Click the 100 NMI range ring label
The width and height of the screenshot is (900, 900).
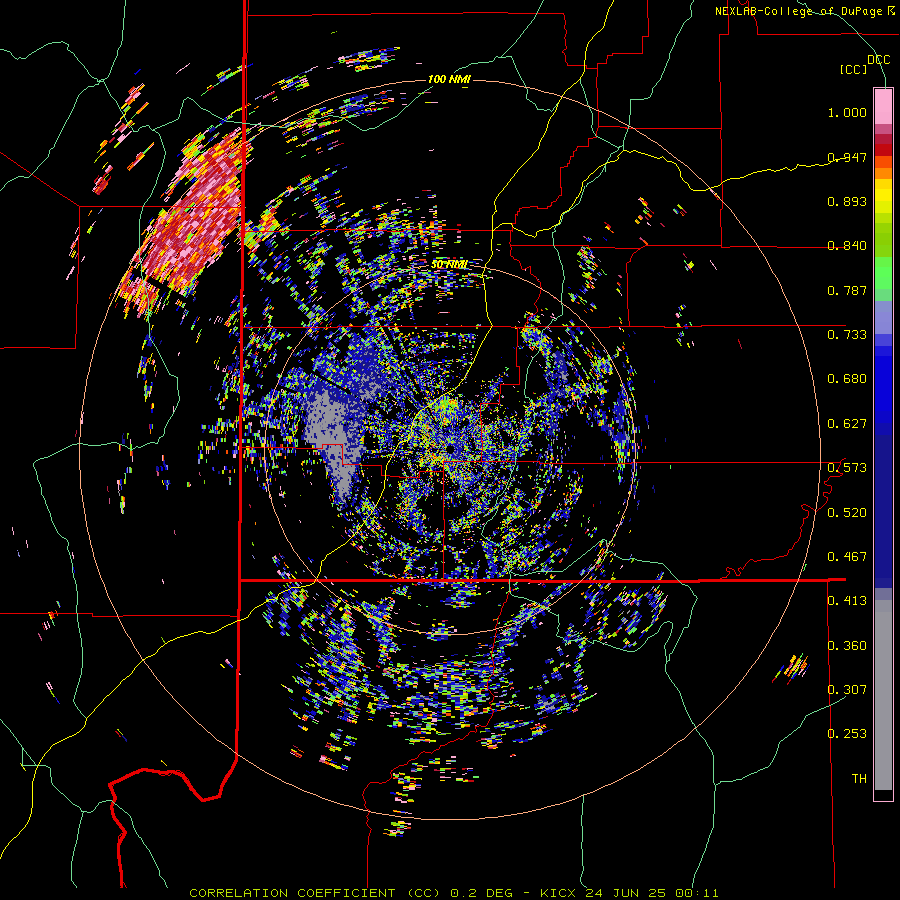[x=449, y=79]
